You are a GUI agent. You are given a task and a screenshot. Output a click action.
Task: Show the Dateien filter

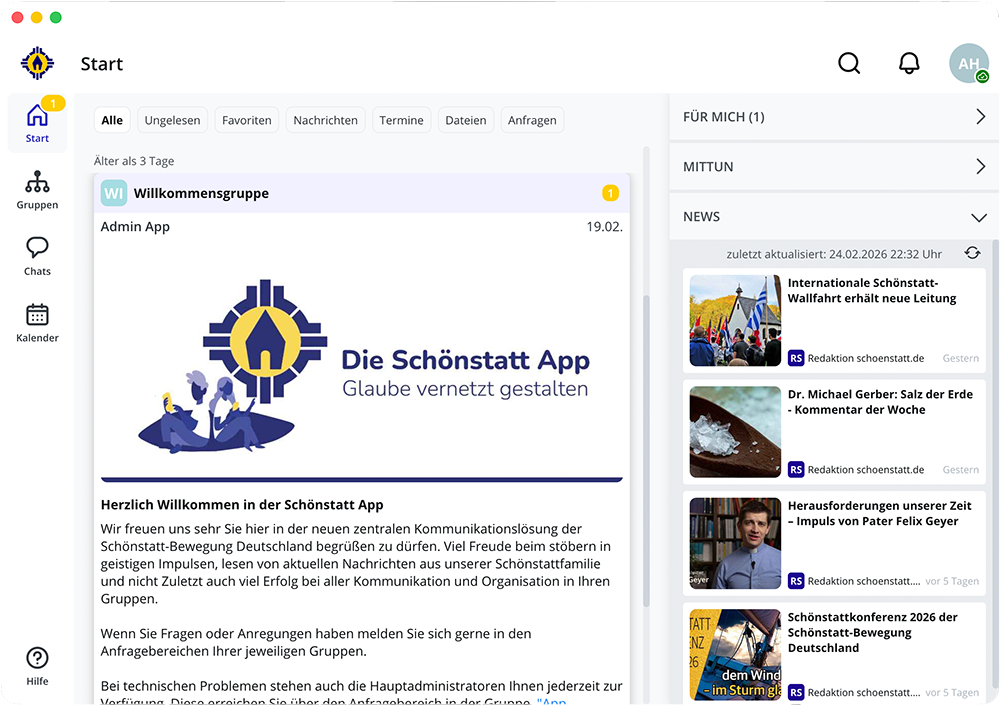click(x=465, y=120)
